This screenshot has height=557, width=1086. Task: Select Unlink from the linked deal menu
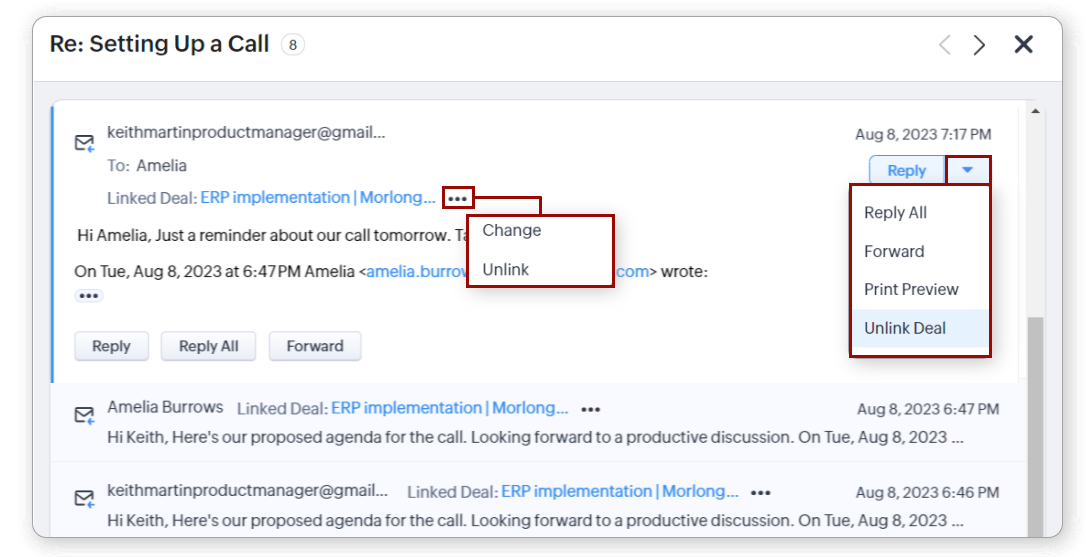(x=505, y=270)
